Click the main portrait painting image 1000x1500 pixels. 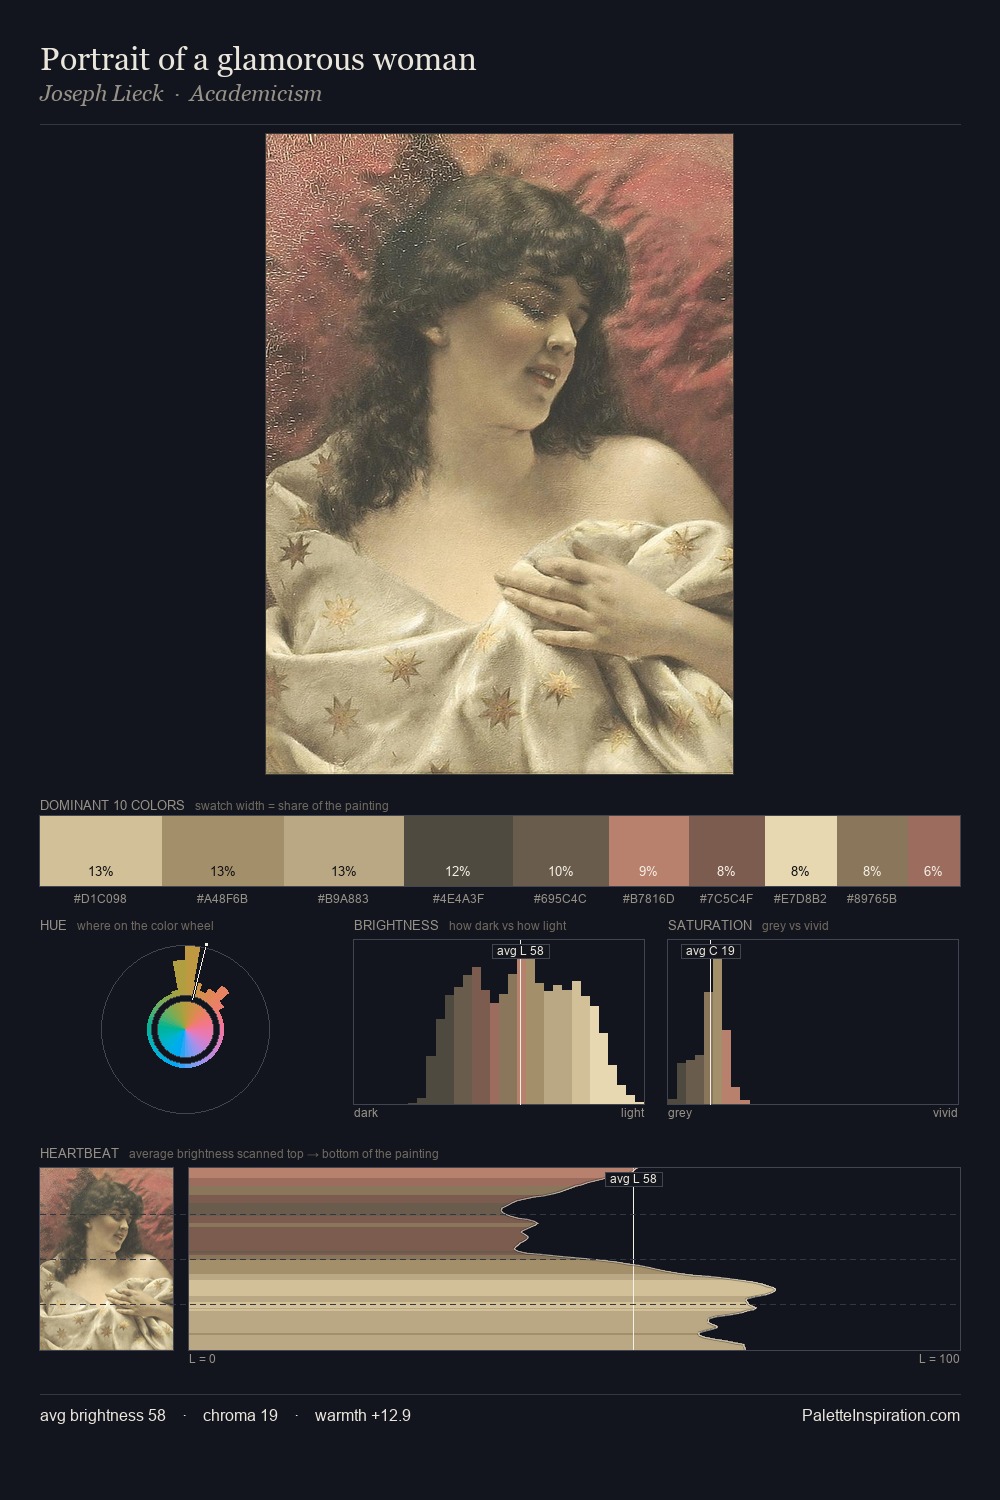coord(499,454)
